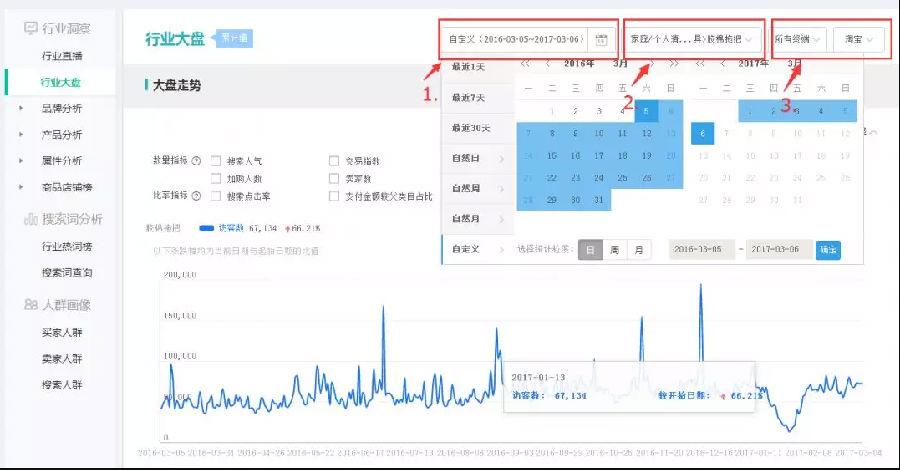Go to next month in 2016 calendar
Viewport: 900px width, 470px height.
(x=652, y=63)
